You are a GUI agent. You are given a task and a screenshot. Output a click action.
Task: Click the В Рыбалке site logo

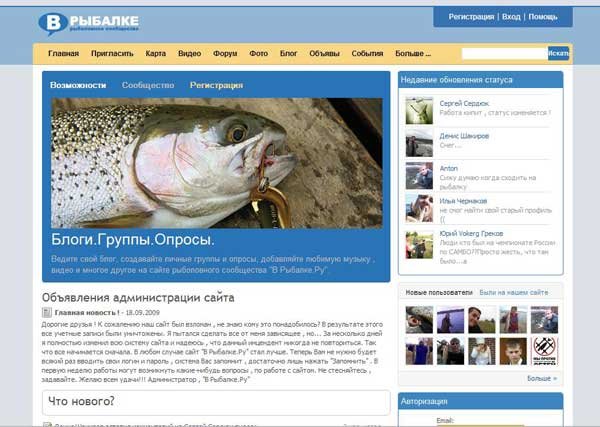[x=89, y=23]
